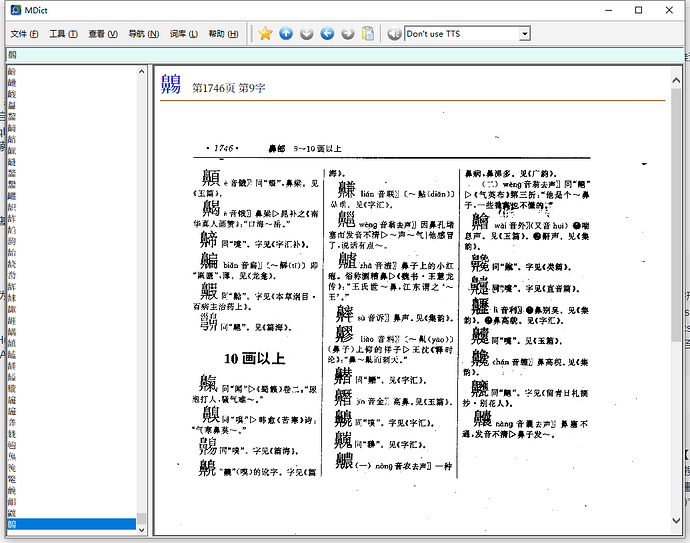Maximize the MDict window

pos(639,10)
